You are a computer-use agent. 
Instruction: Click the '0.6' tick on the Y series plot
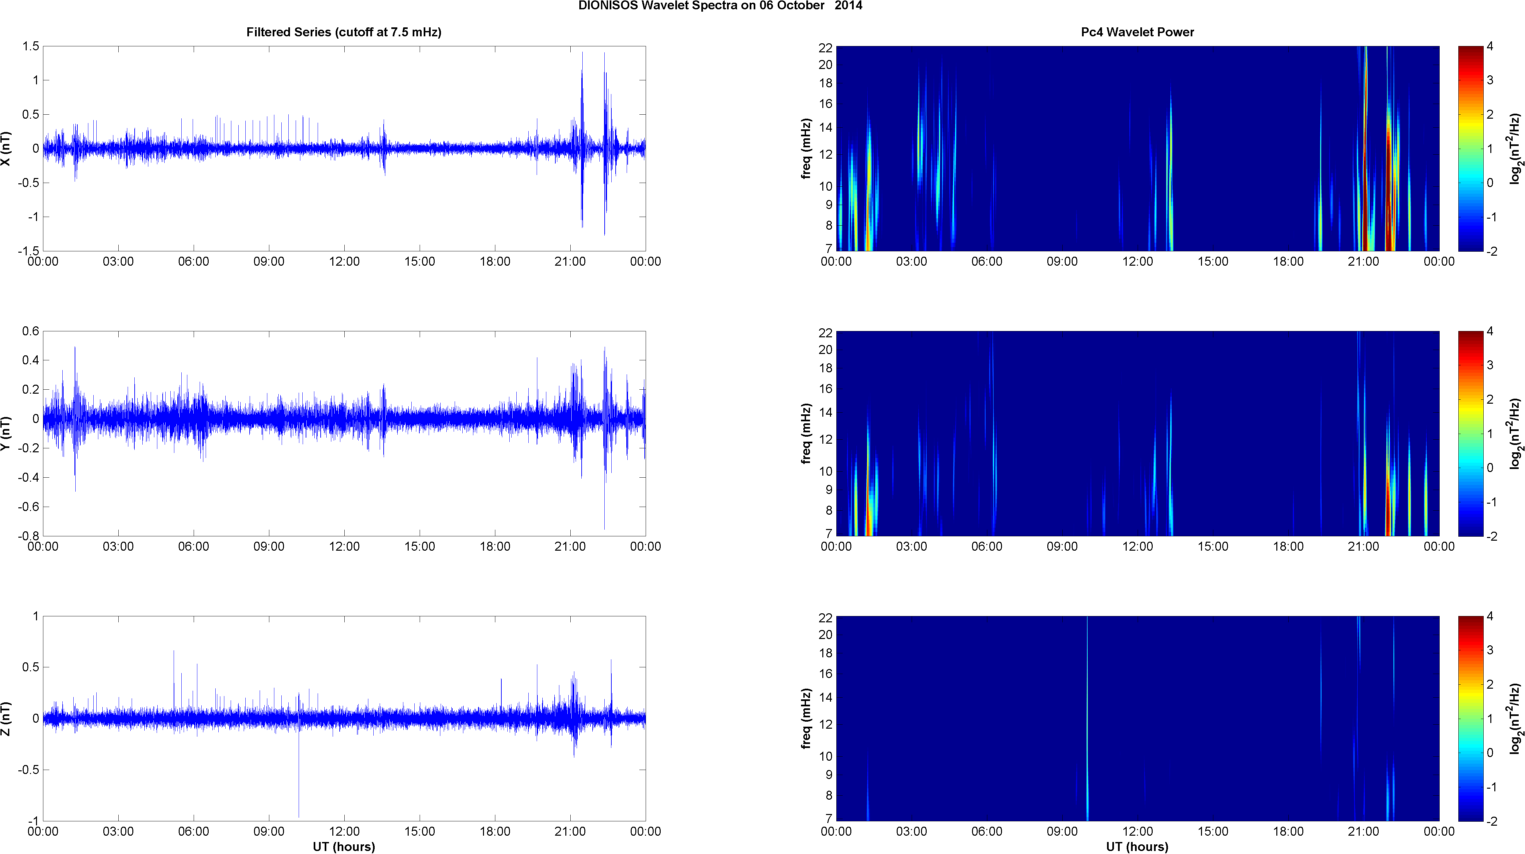(x=30, y=332)
